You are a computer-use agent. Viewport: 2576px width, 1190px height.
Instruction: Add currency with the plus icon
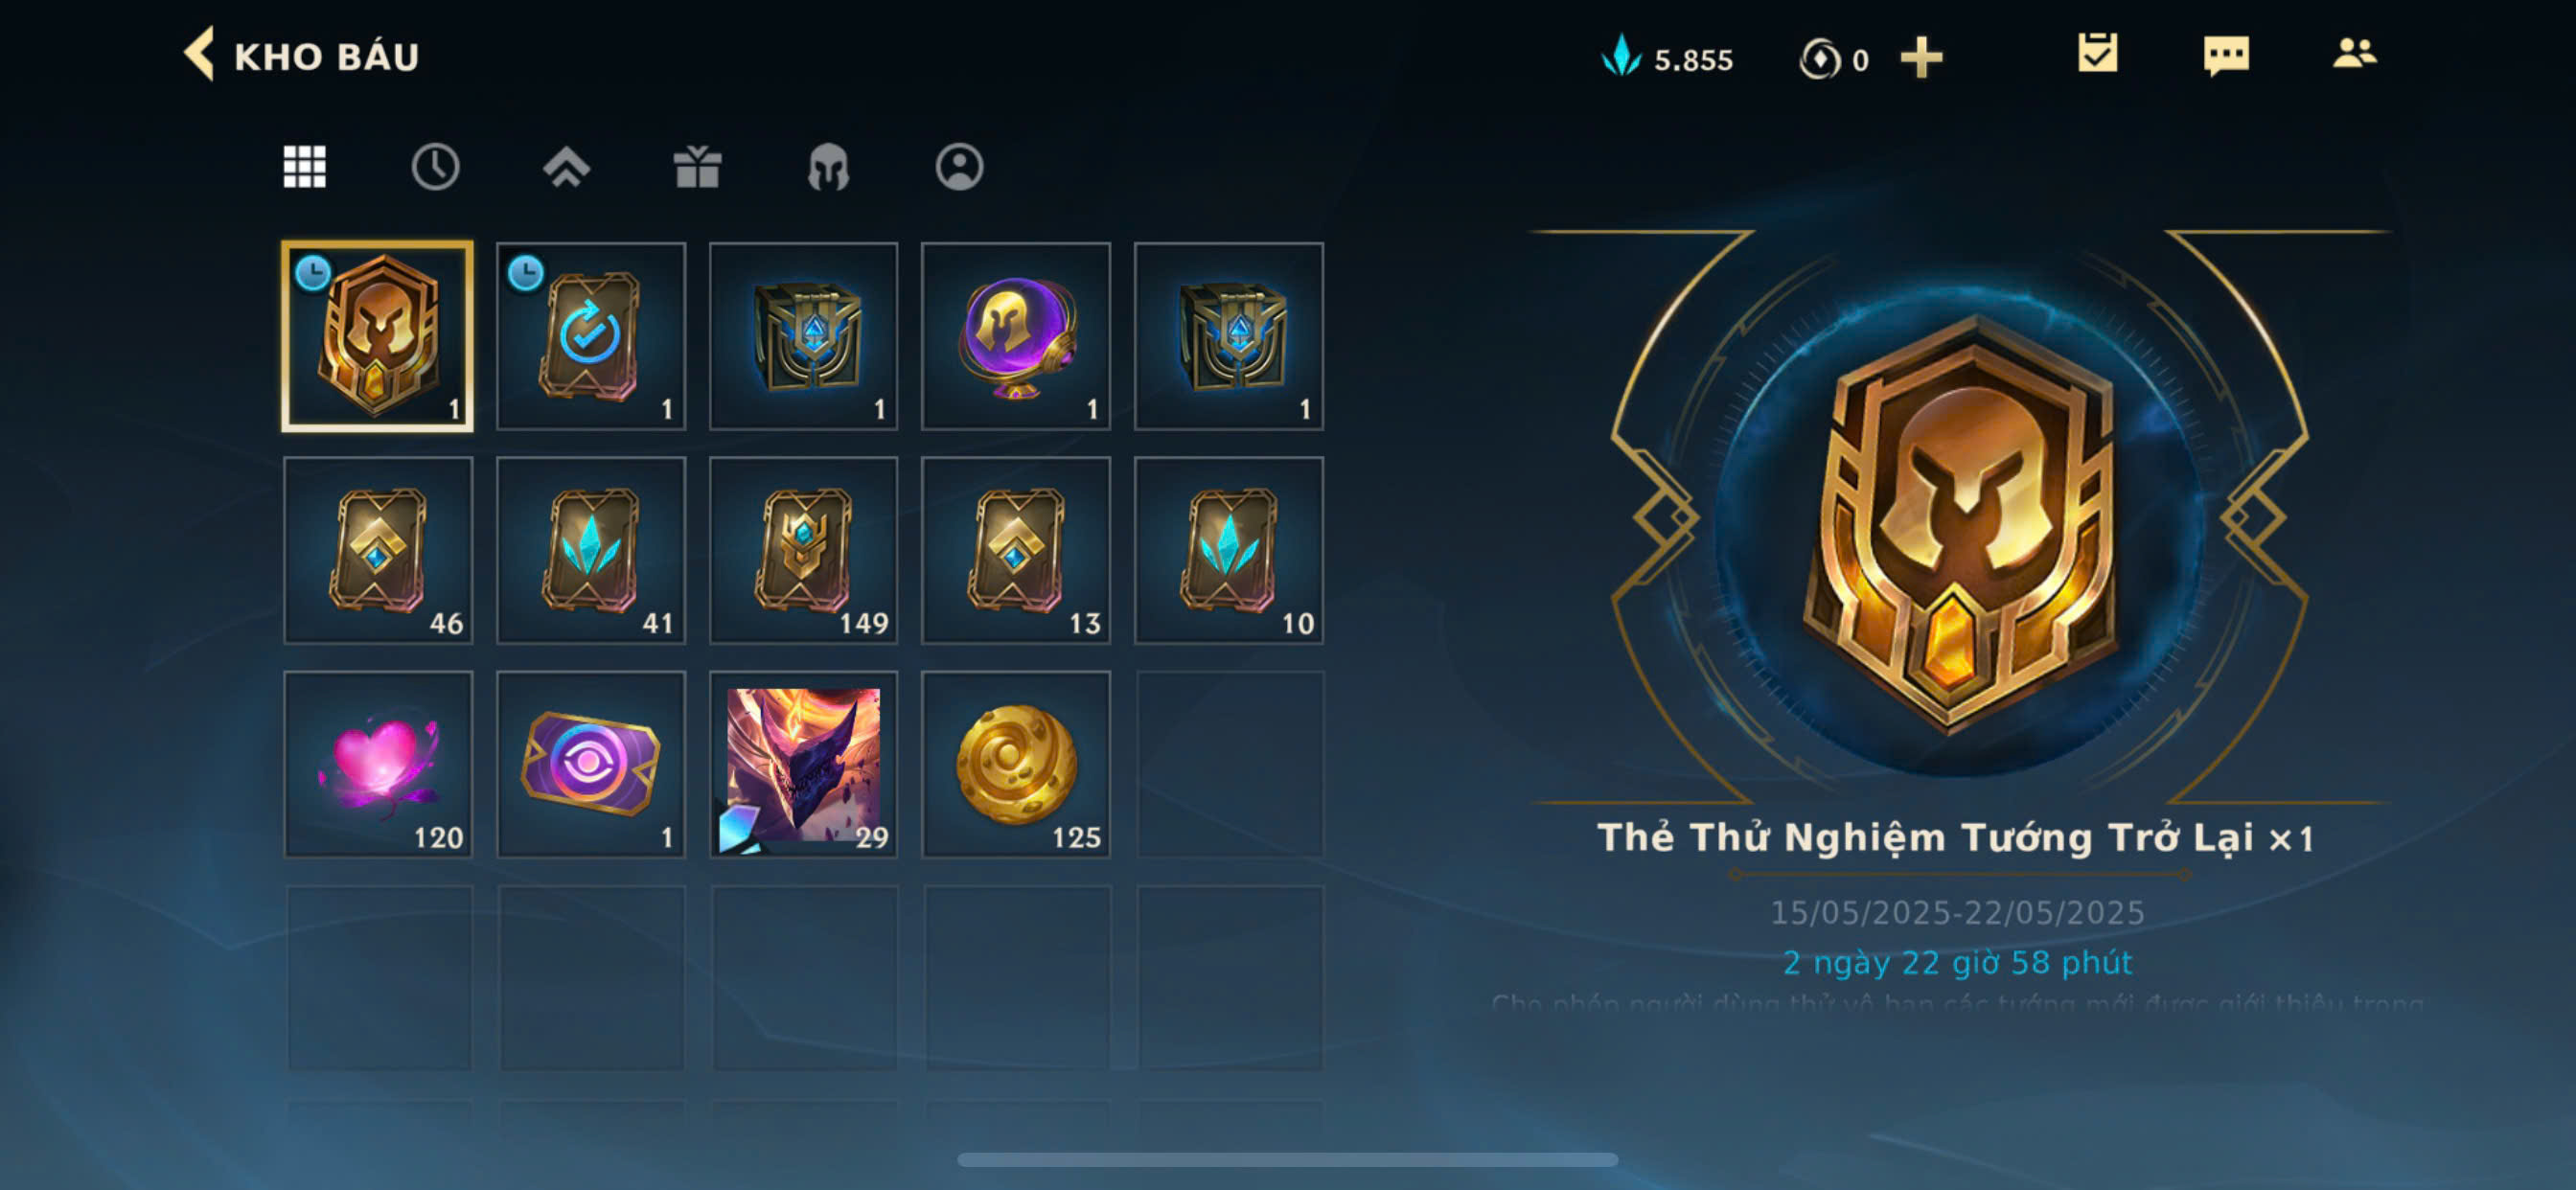(1921, 58)
